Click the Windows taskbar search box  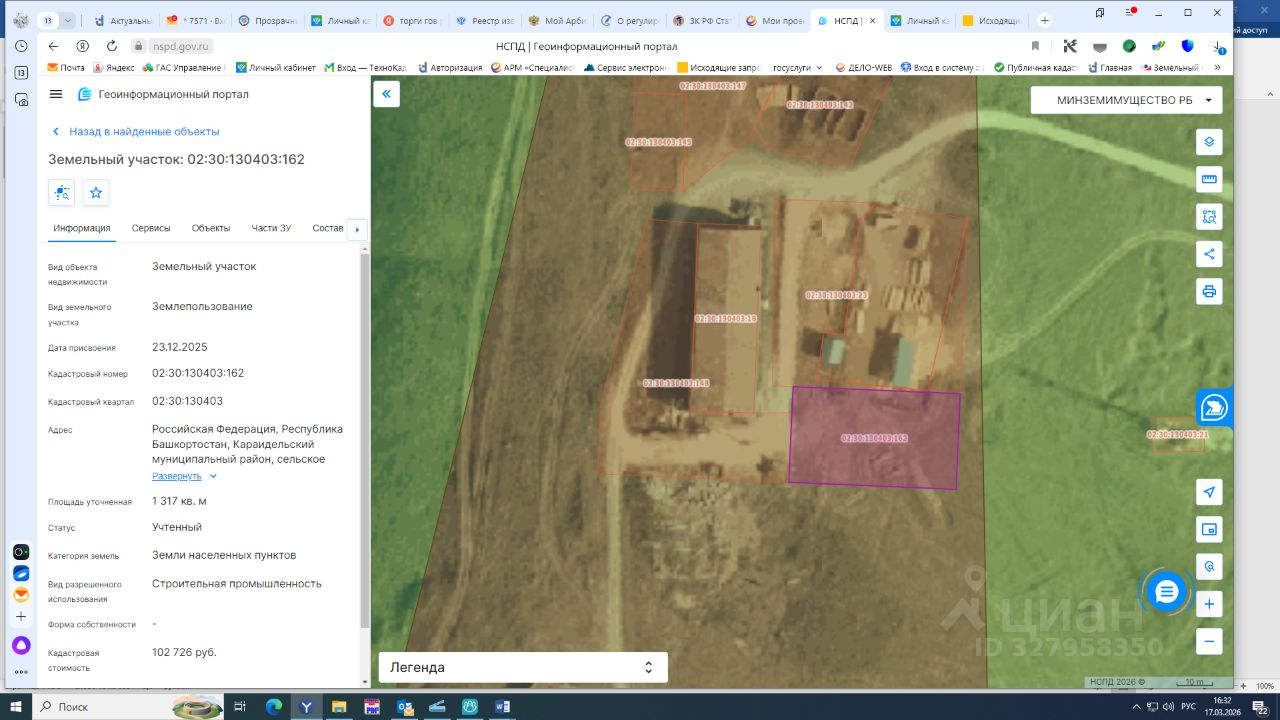[130, 707]
